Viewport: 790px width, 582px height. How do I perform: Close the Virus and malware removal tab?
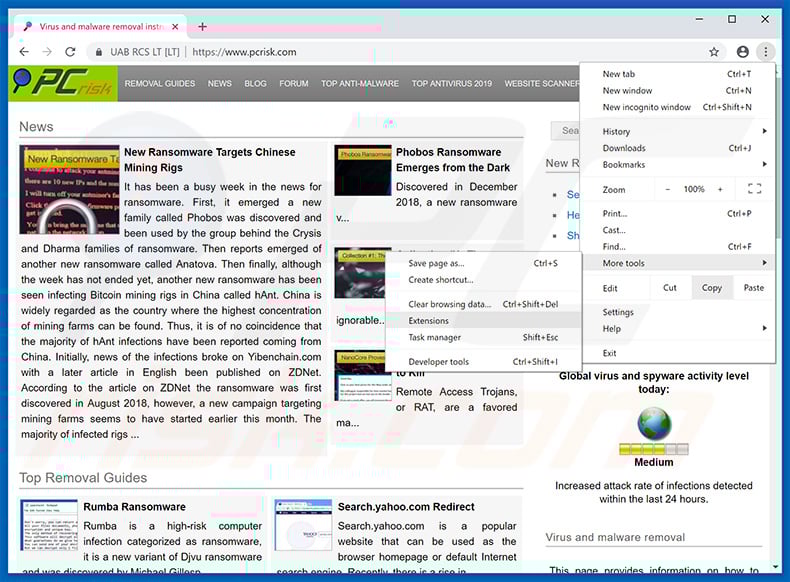(175, 27)
